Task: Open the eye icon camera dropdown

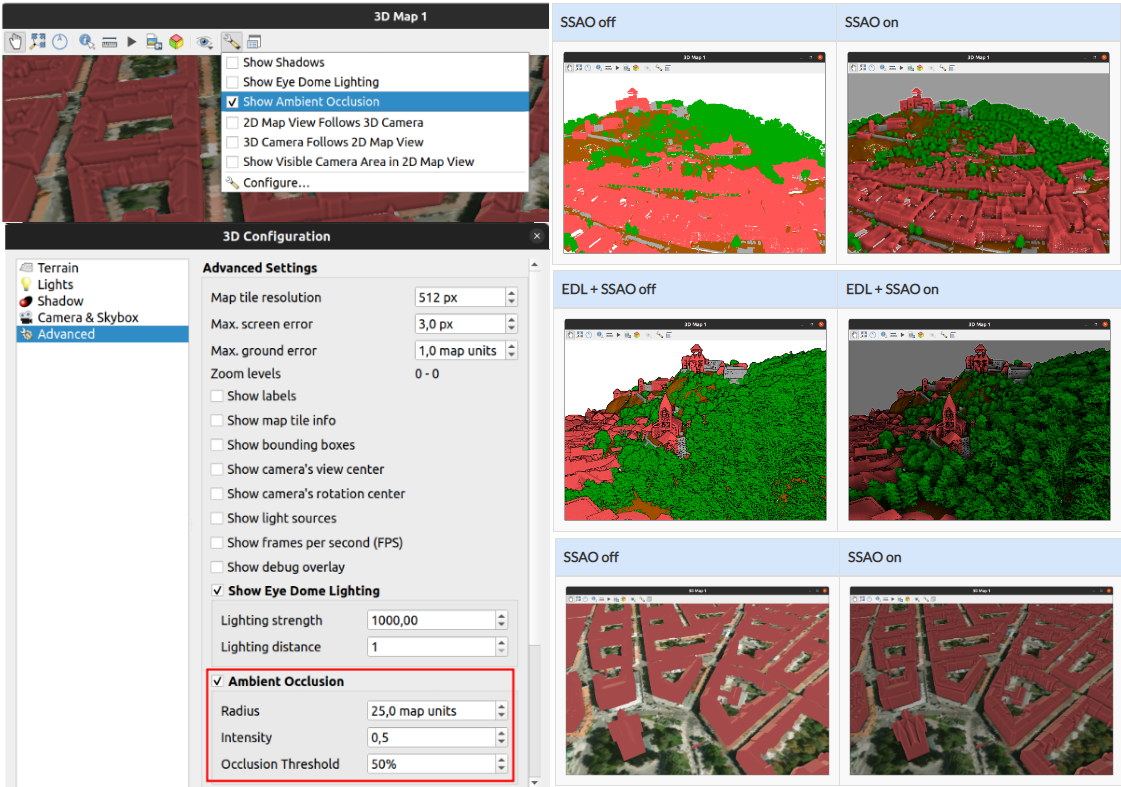Action: pyautogui.click(x=204, y=42)
